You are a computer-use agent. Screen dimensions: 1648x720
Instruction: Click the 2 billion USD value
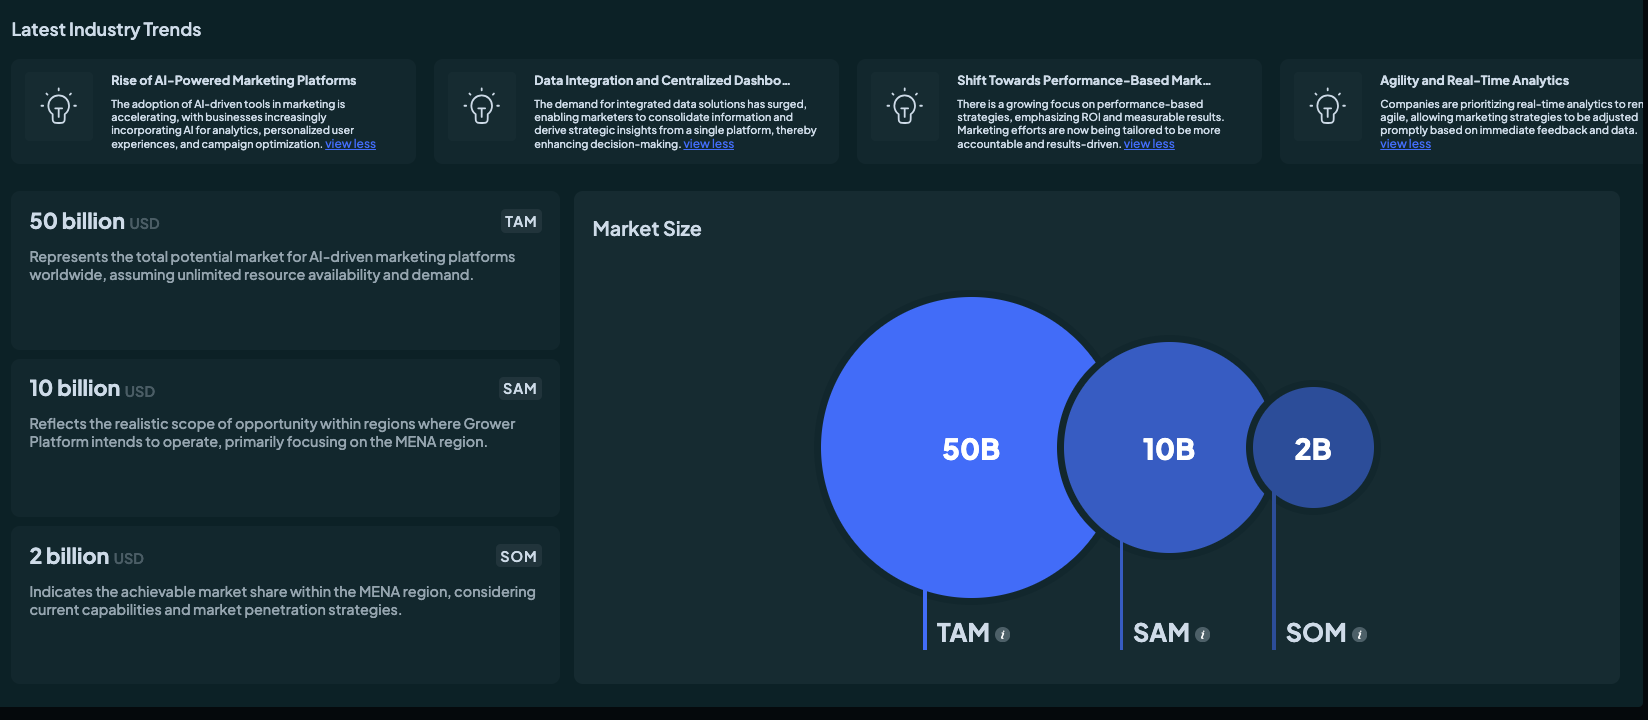(x=86, y=556)
